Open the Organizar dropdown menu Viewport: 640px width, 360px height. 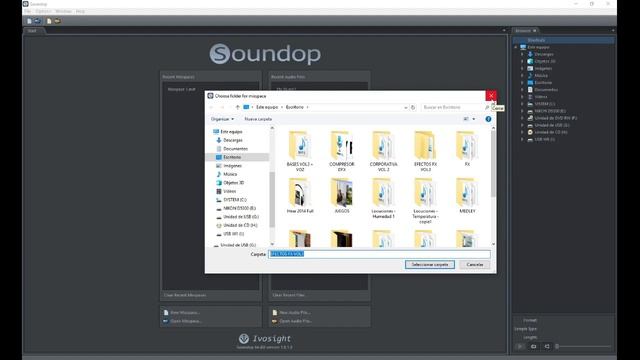pos(222,119)
